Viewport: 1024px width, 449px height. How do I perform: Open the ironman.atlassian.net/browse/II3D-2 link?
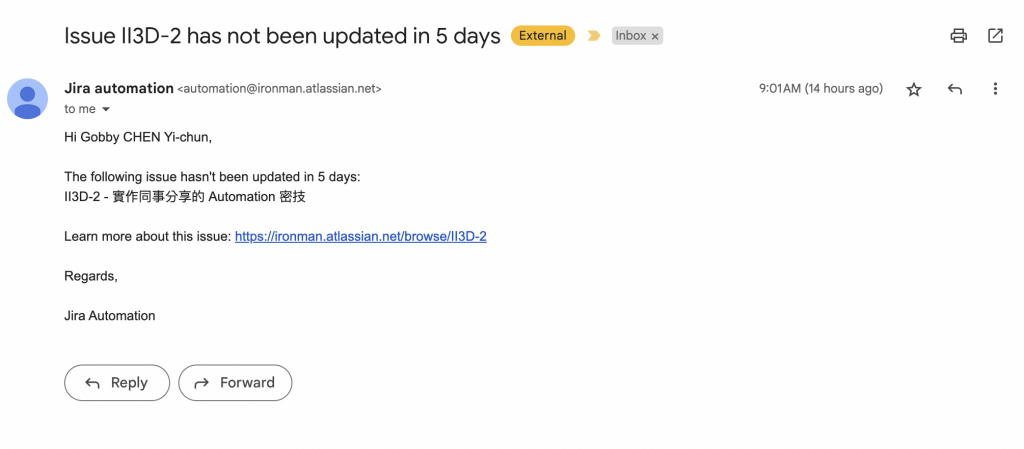(360, 237)
